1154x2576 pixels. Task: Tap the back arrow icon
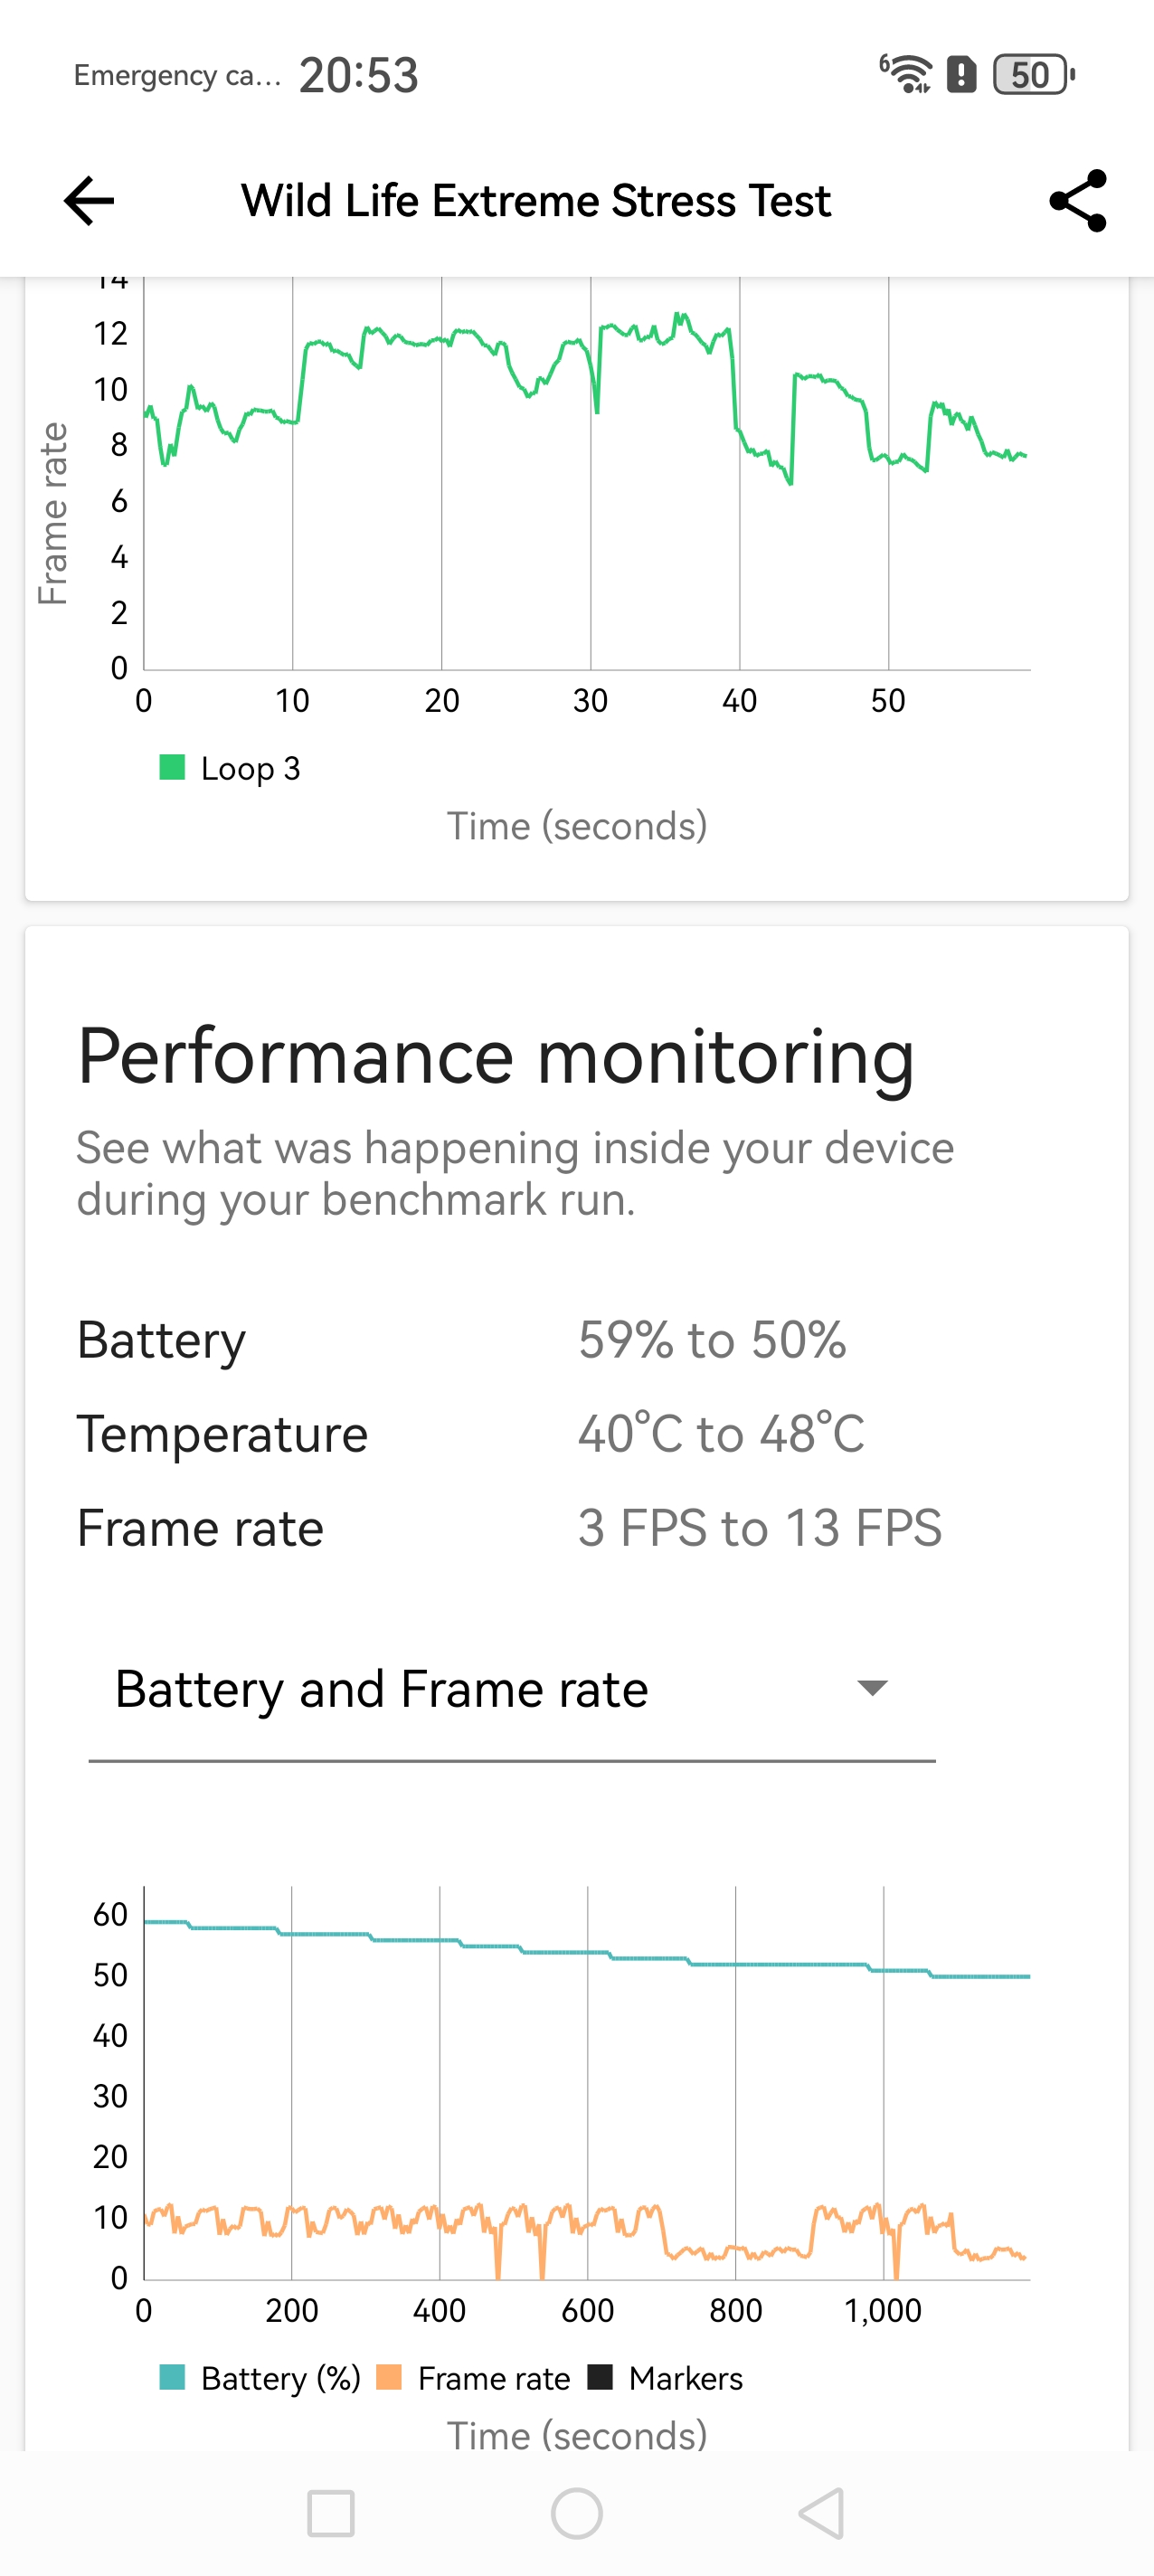[89, 201]
